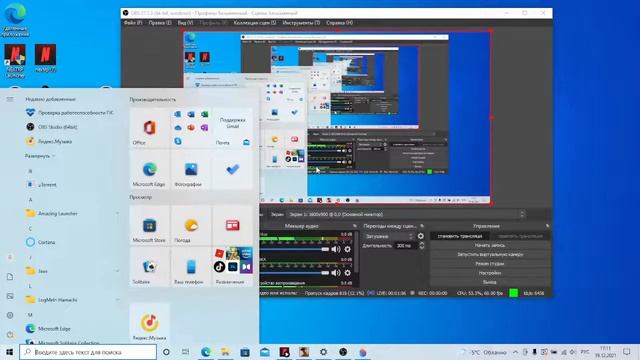Open the Вид menu in OBS
Screen dimensions: 640x360
click(185, 23)
